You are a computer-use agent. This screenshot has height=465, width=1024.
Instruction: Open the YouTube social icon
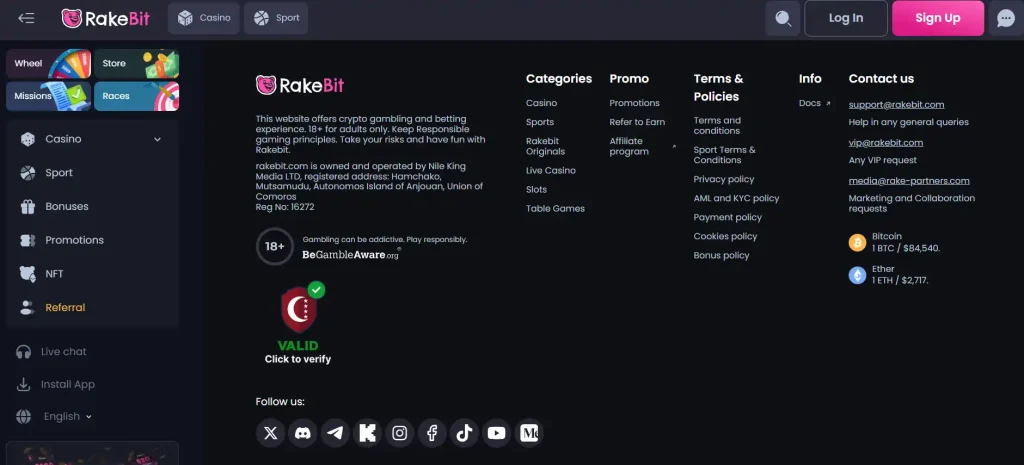click(x=496, y=433)
